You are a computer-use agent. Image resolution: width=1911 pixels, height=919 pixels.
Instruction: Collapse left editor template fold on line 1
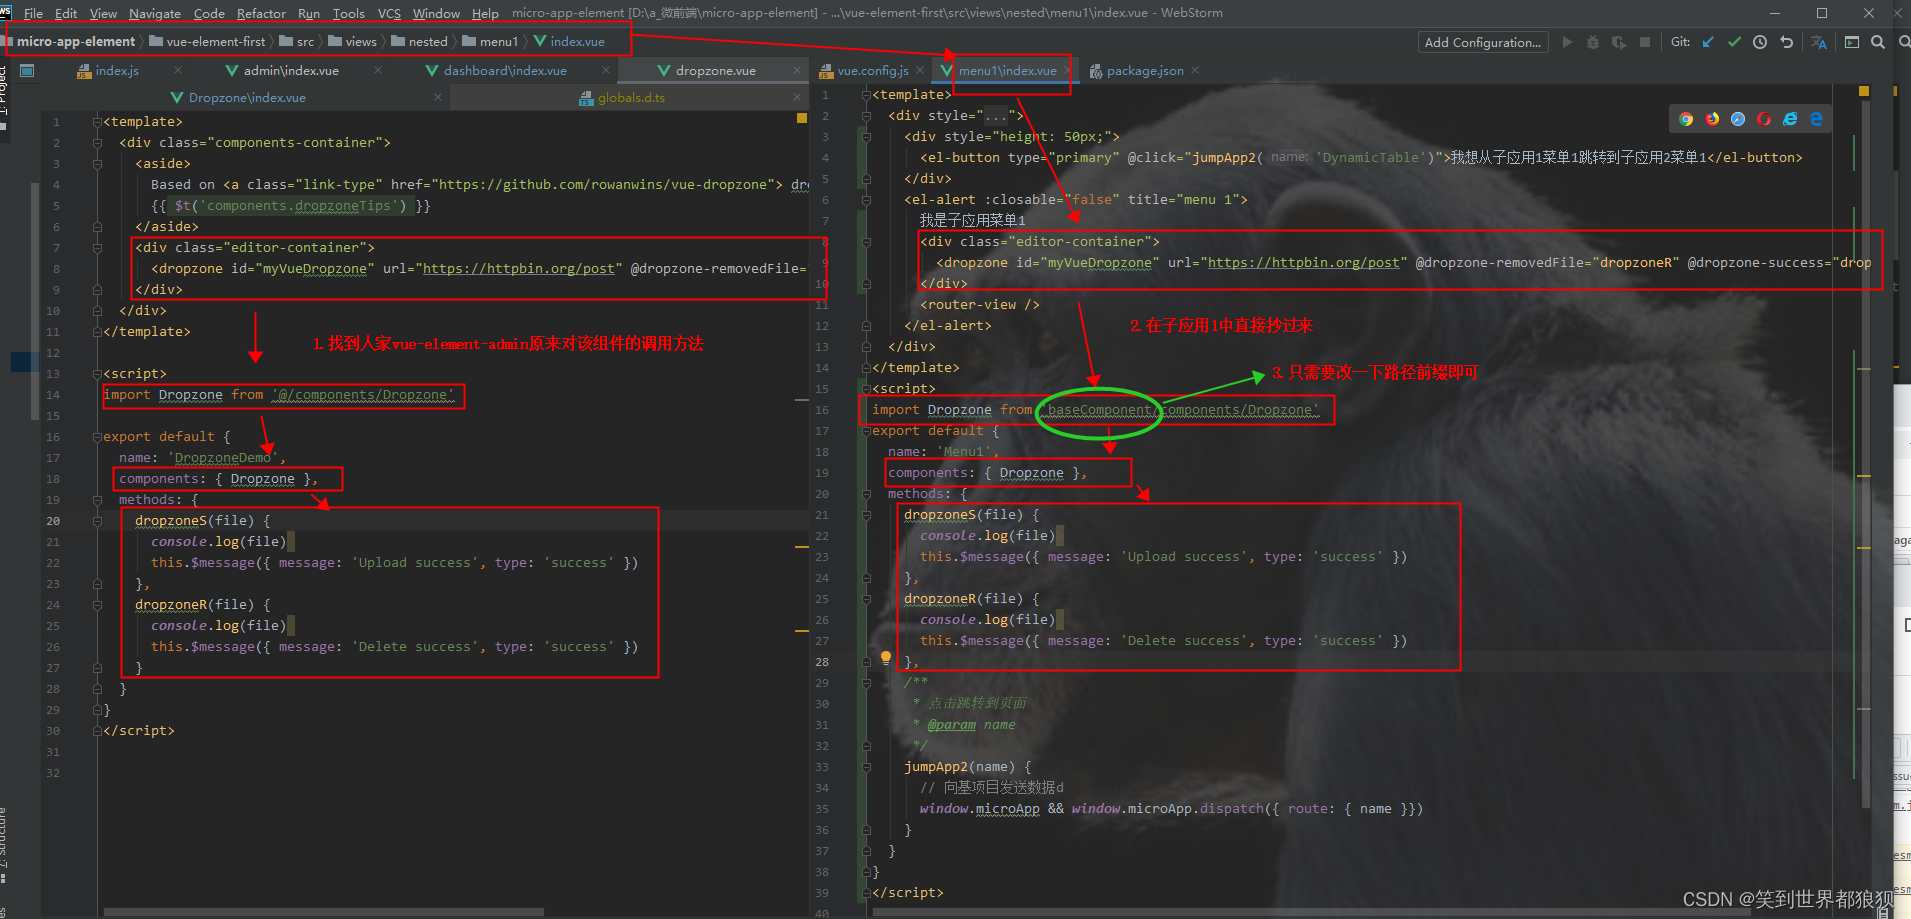tap(97, 122)
